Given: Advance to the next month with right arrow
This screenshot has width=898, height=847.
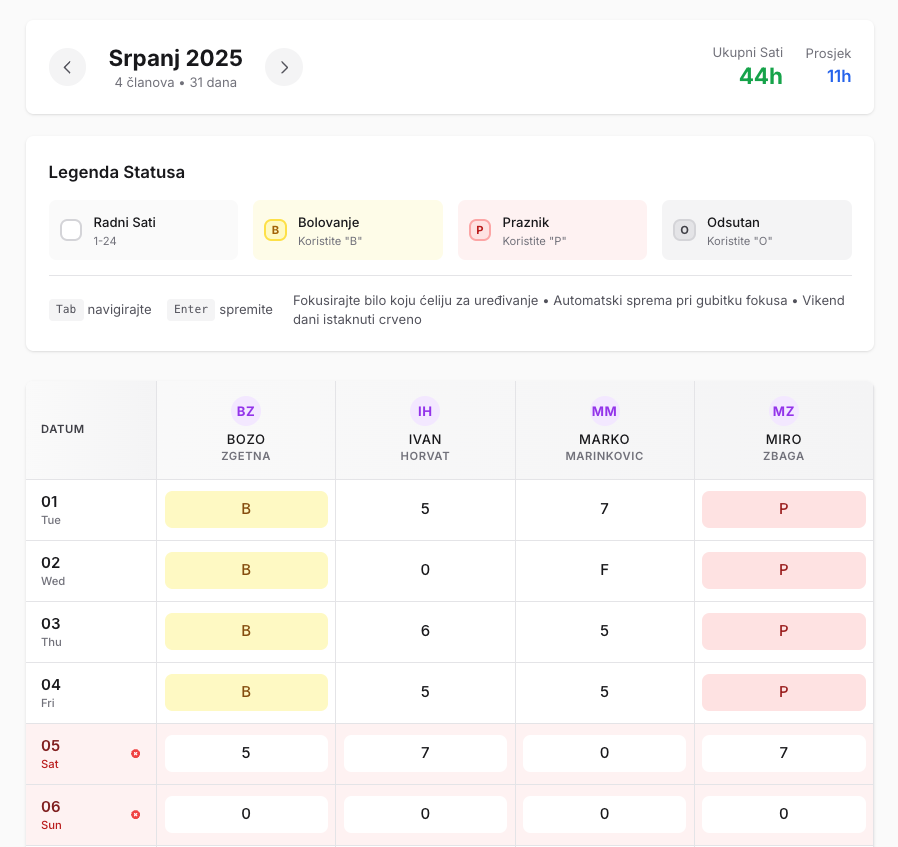Looking at the screenshot, I should [x=283, y=67].
